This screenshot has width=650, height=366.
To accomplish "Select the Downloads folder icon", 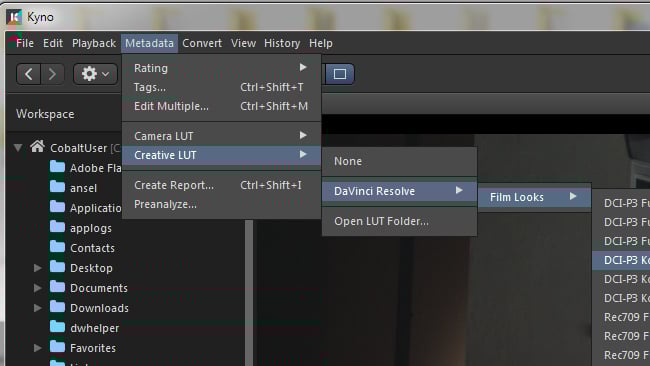I will coord(57,307).
